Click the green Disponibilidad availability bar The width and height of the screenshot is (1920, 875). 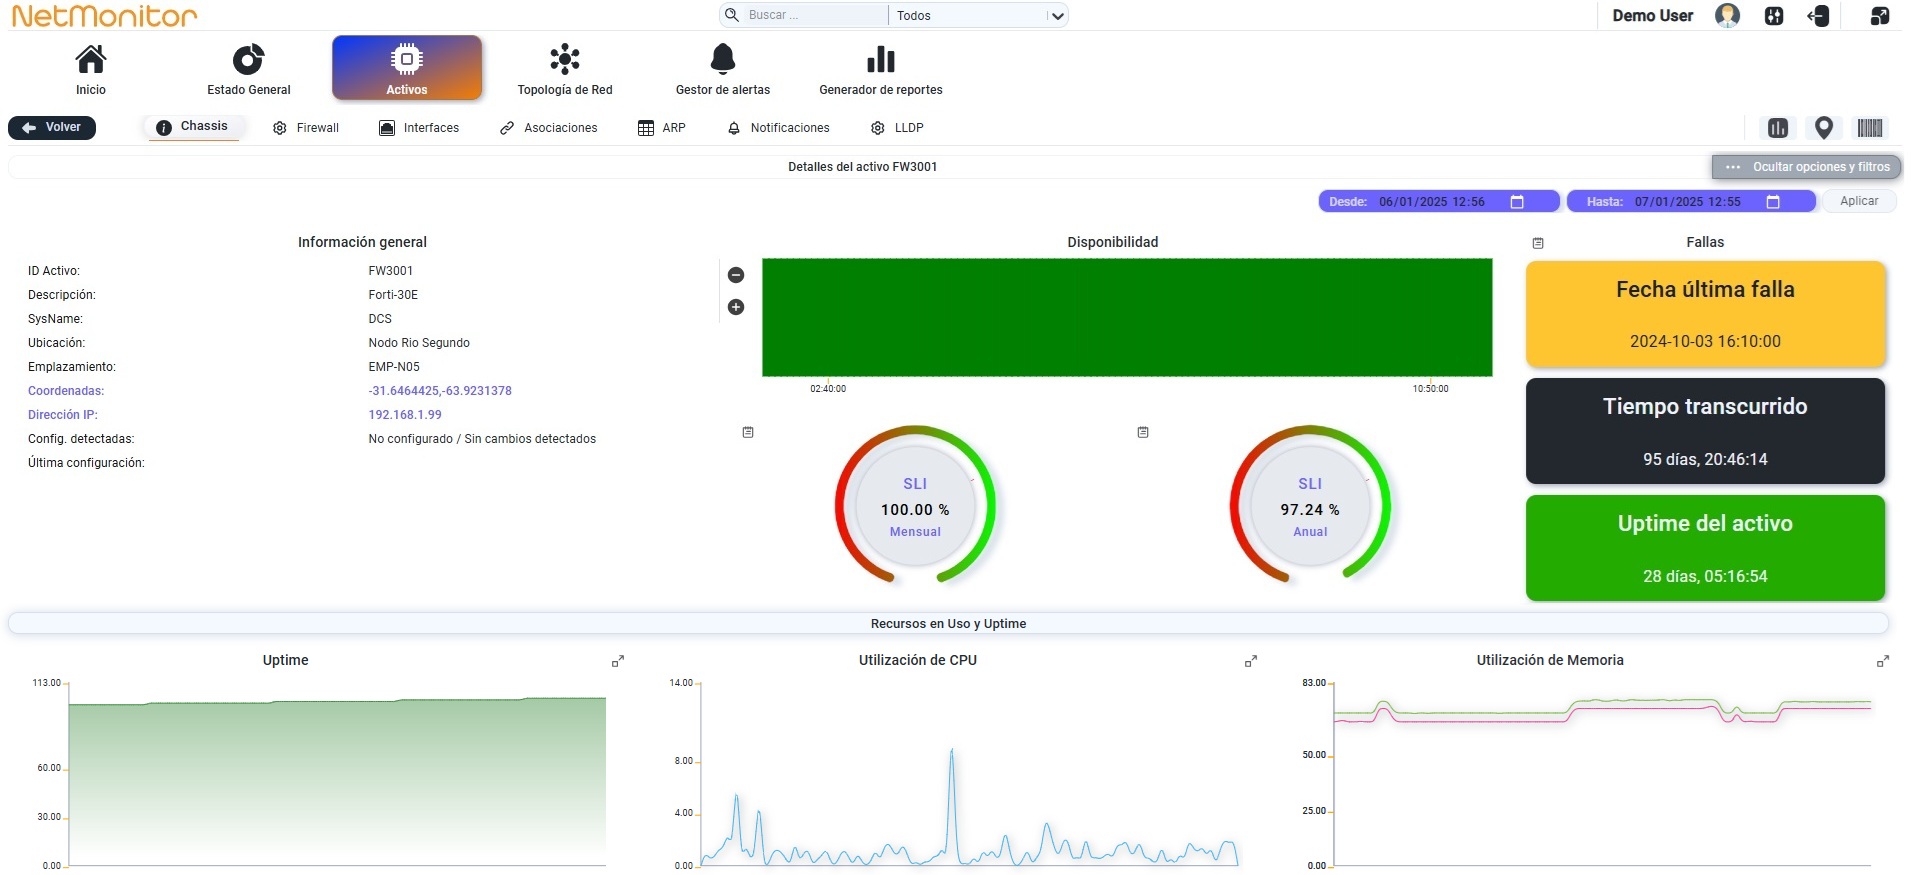(1127, 317)
